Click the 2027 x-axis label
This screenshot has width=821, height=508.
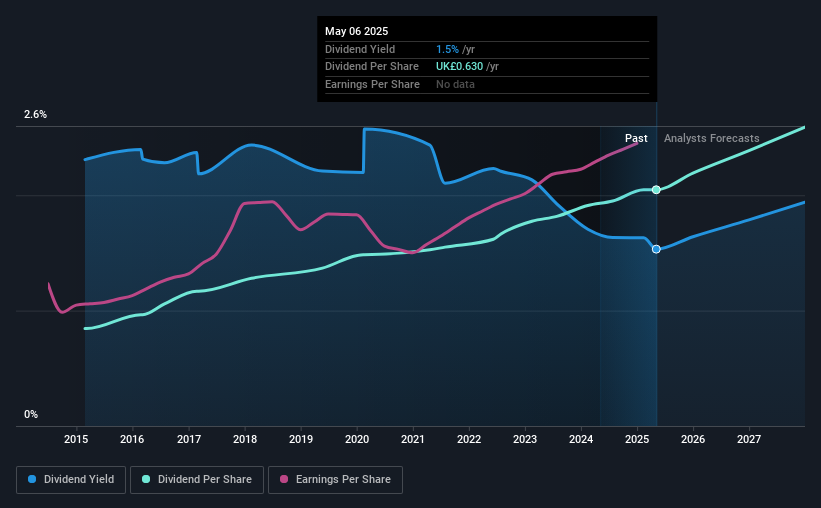click(749, 439)
